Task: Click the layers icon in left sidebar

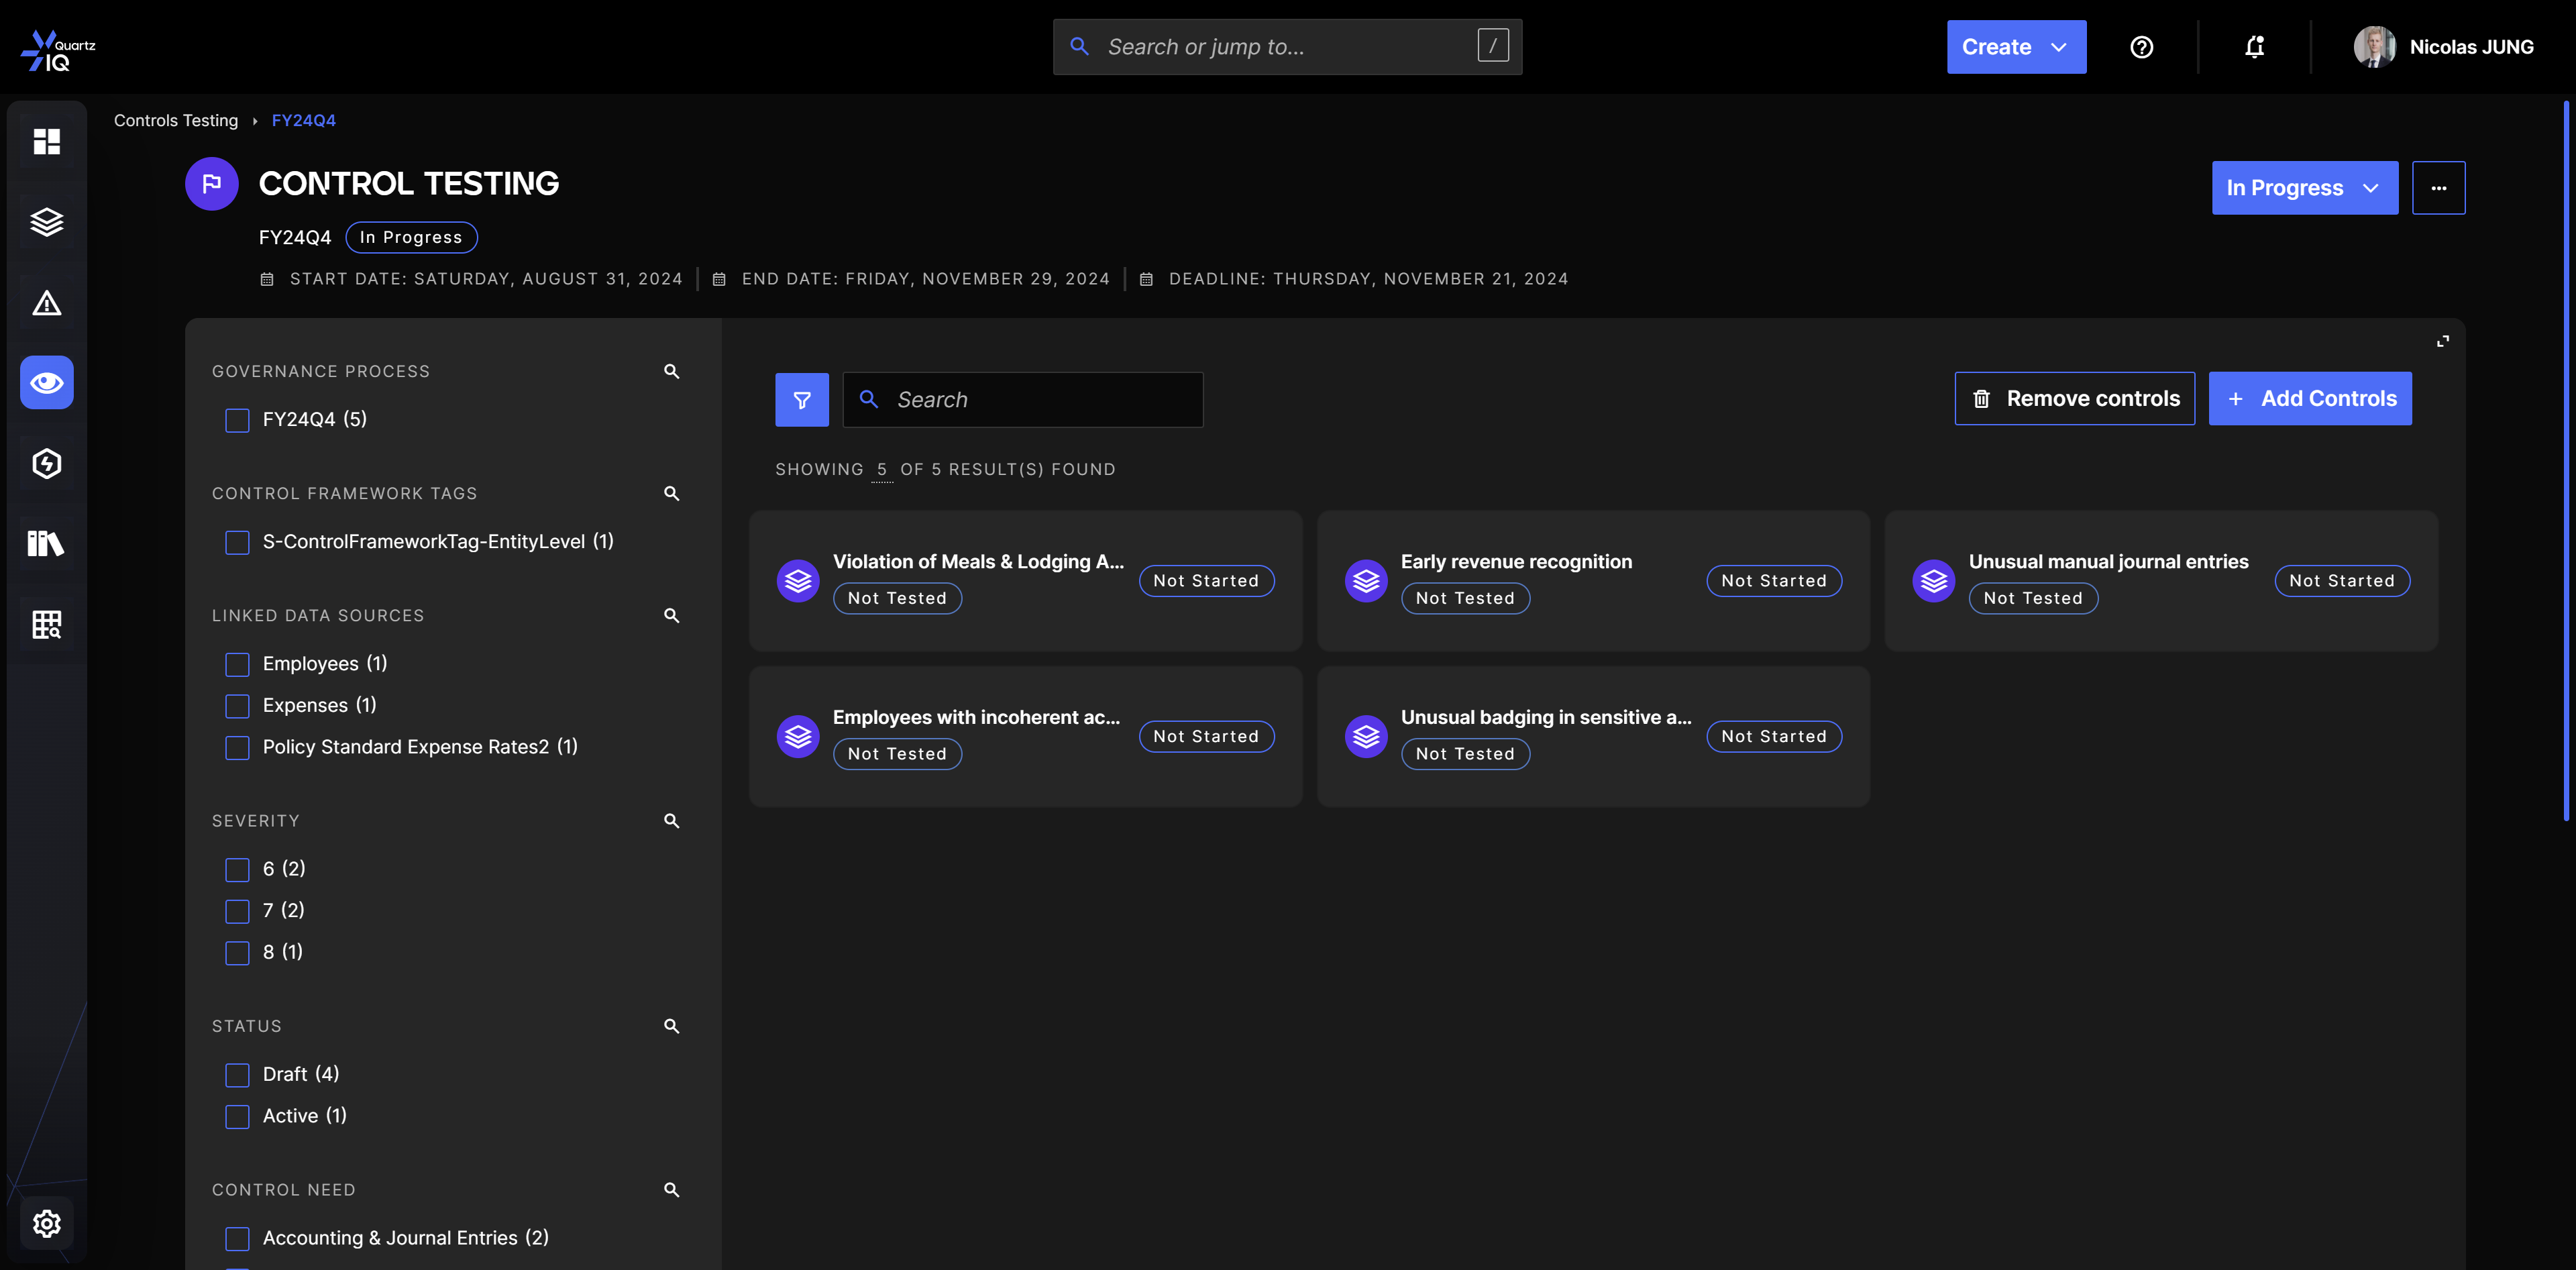Action: (x=46, y=222)
